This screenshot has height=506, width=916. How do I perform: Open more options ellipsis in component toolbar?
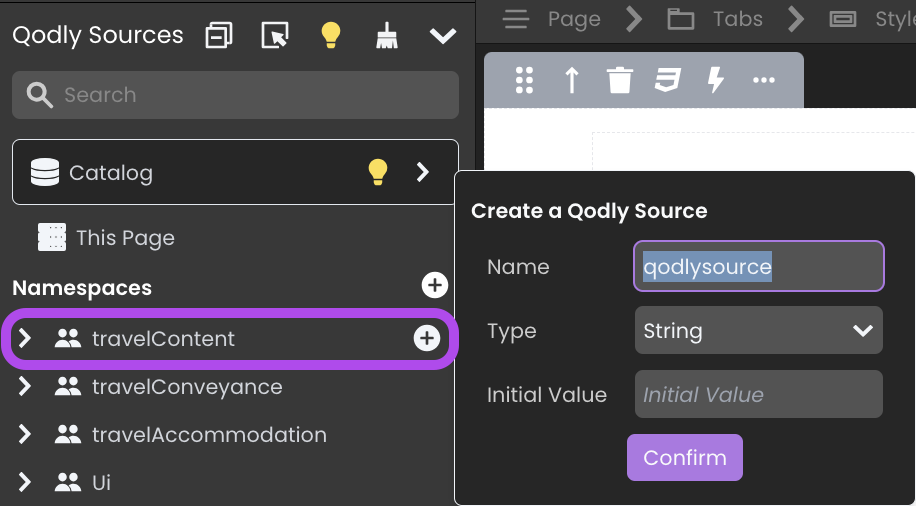click(x=764, y=80)
